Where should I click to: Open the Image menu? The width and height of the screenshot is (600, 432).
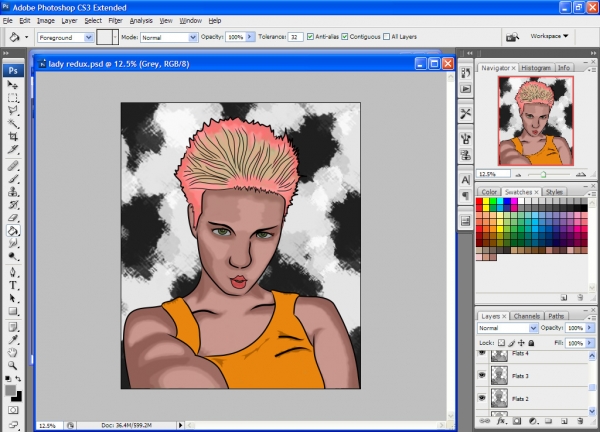[46, 21]
